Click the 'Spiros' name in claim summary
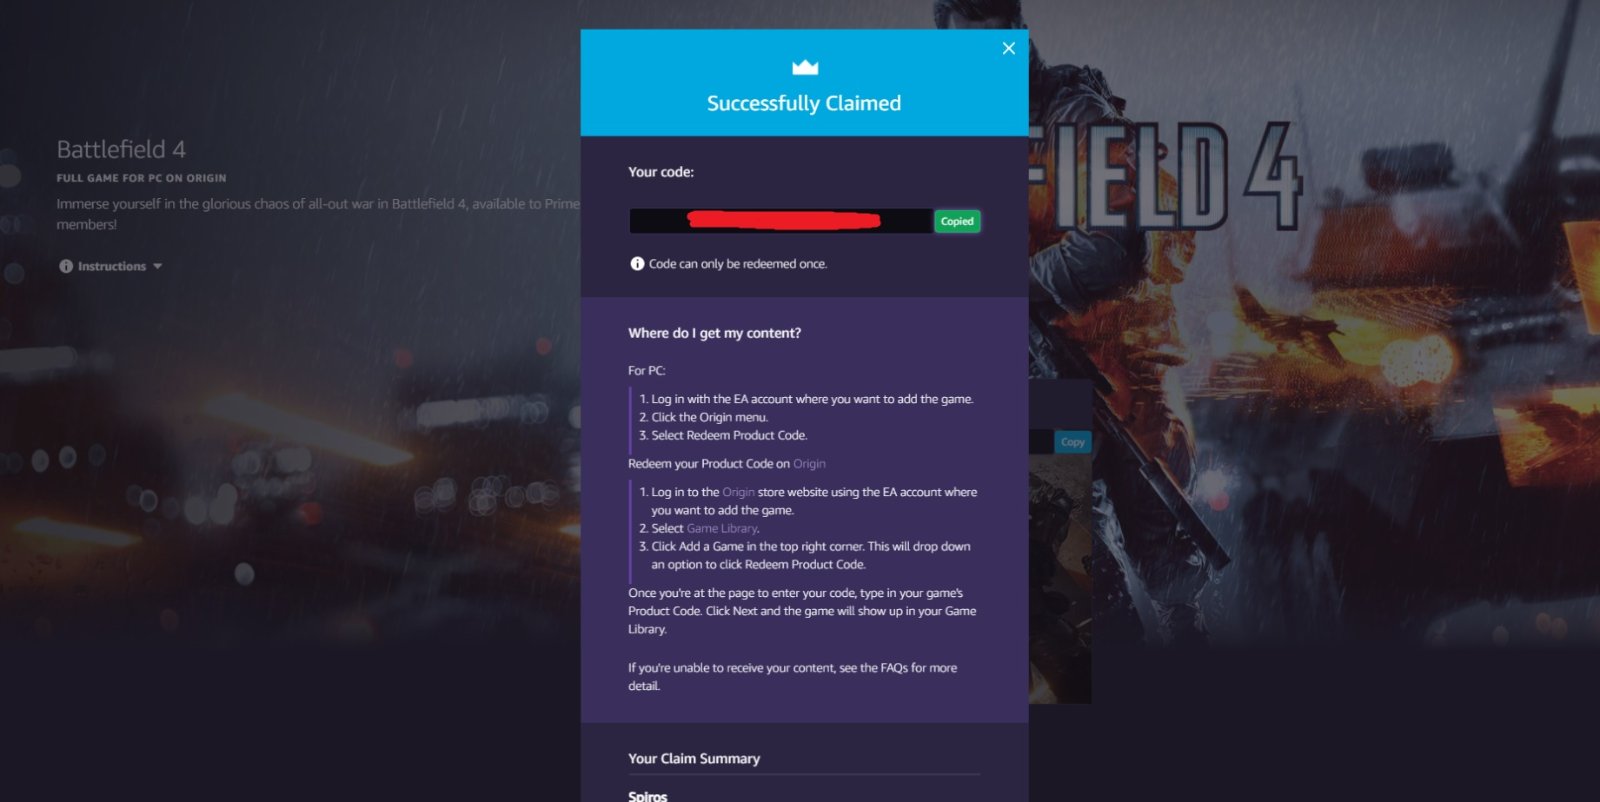This screenshot has height=802, width=1600. (647, 796)
